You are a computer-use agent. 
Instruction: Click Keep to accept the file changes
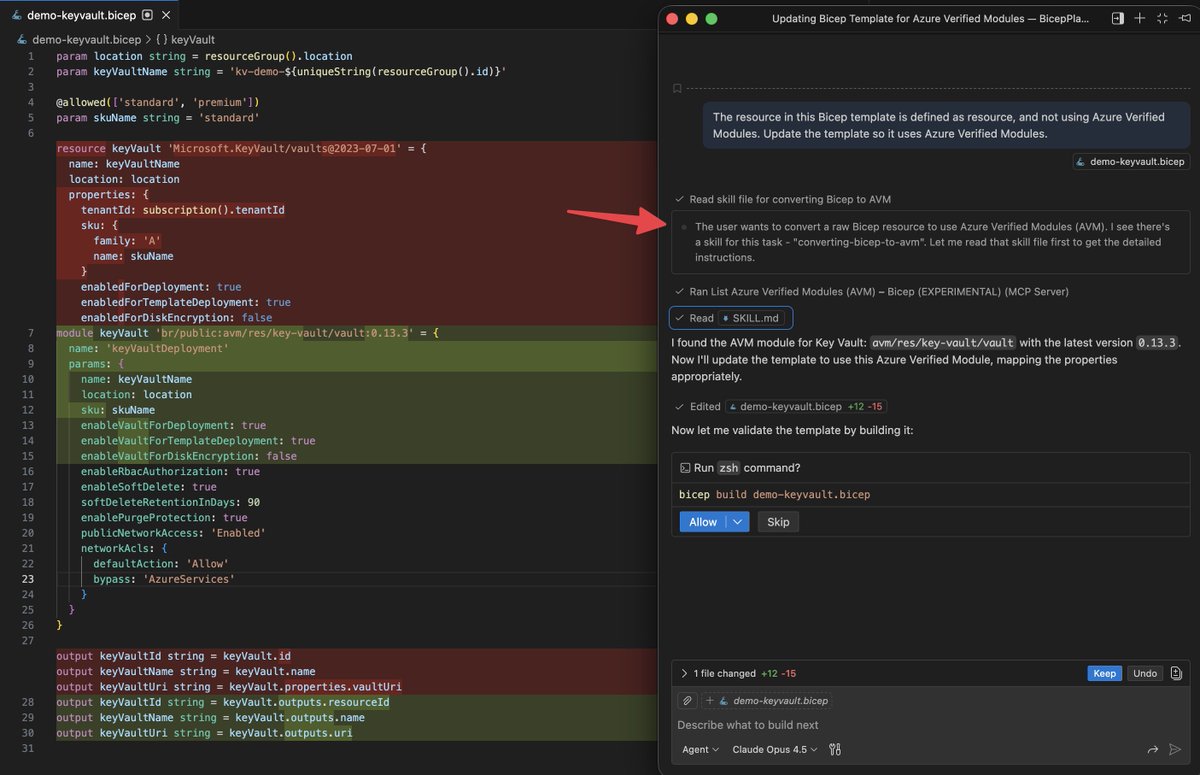tap(1104, 673)
